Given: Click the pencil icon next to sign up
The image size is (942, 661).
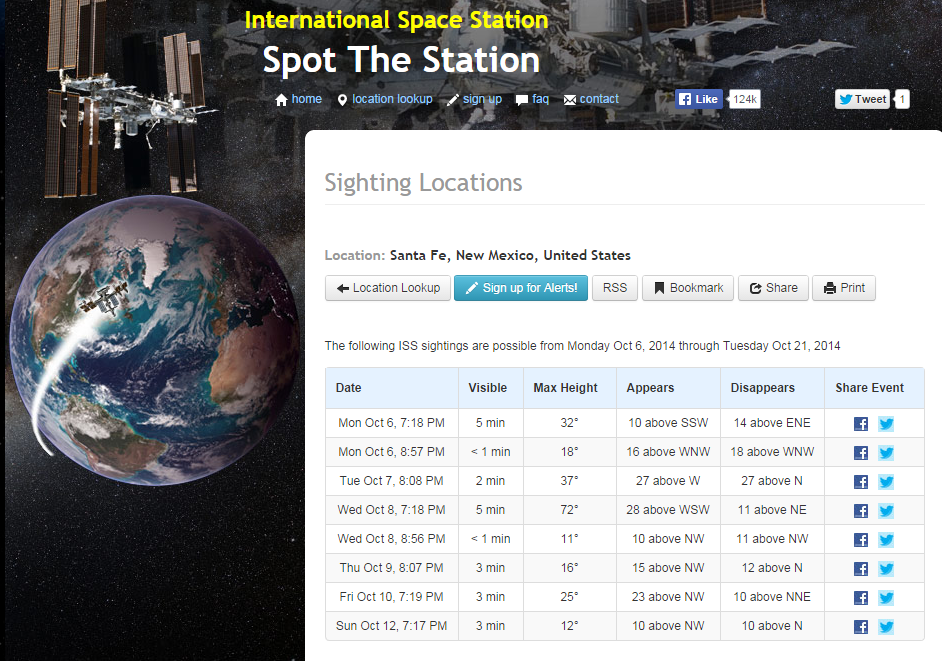Looking at the screenshot, I should (453, 99).
